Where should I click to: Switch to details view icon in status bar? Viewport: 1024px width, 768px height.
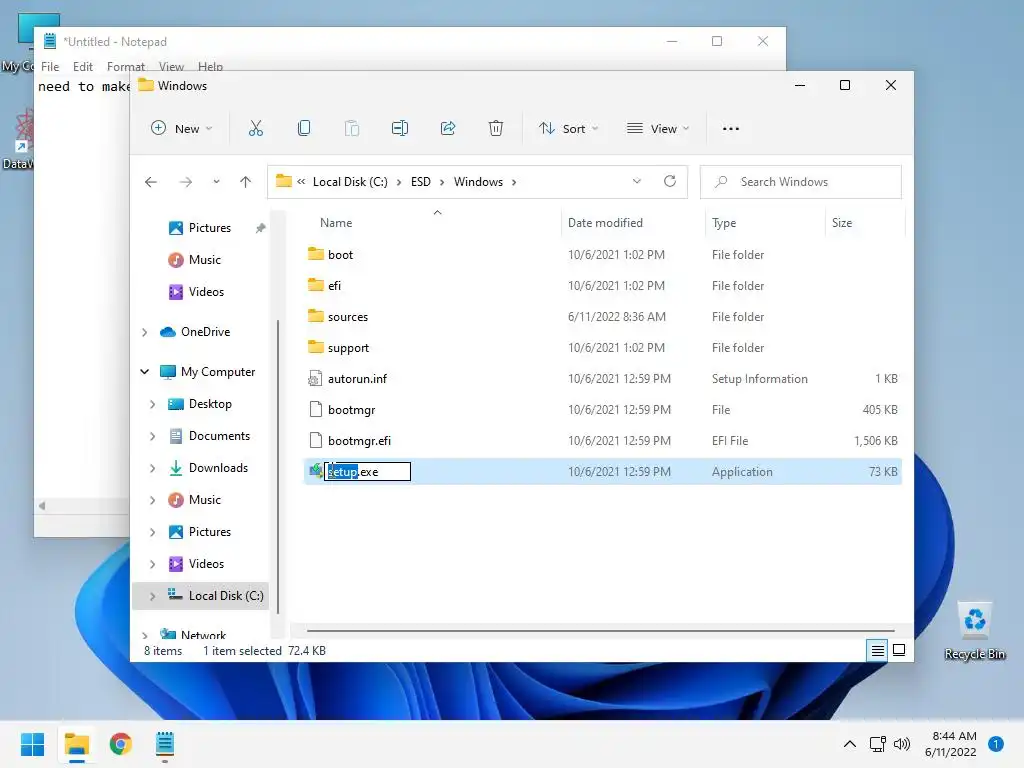(x=878, y=650)
